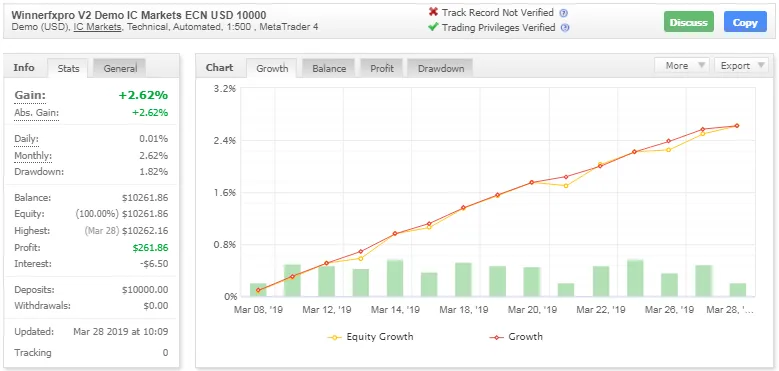Click the Abs. Gain label
779x371 pixels.
37,113
